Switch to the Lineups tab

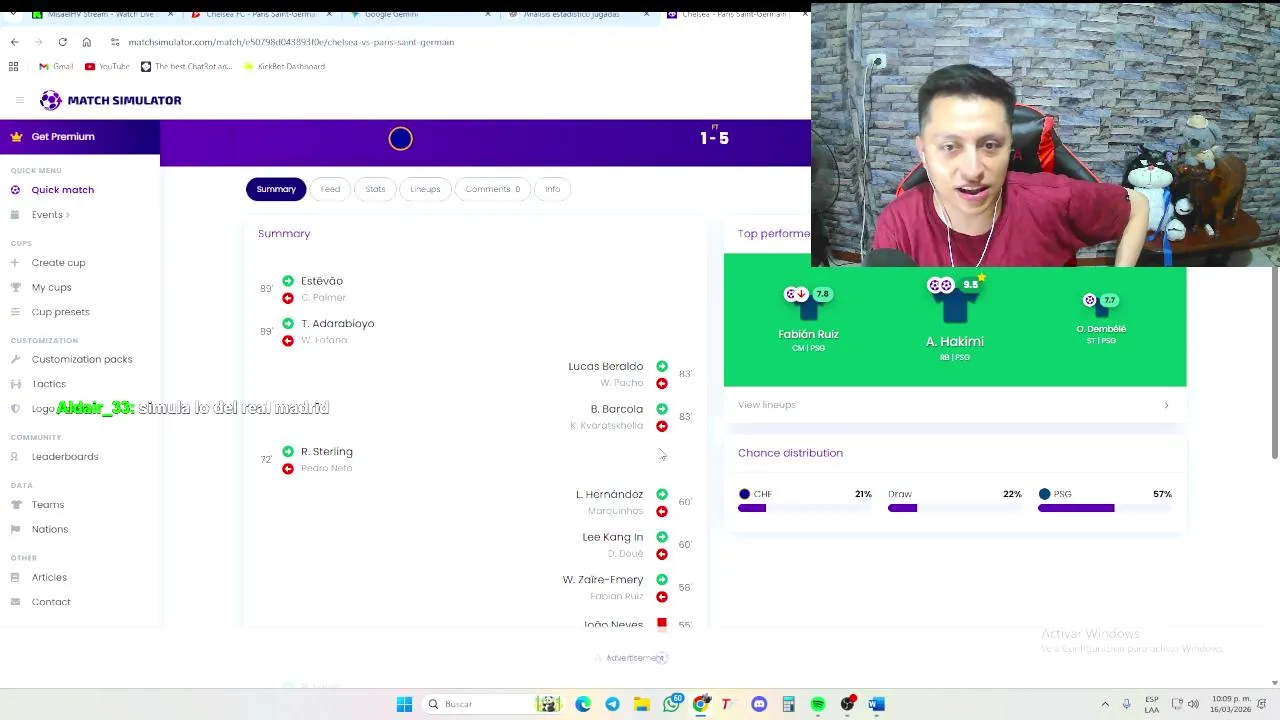(x=425, y=189)
